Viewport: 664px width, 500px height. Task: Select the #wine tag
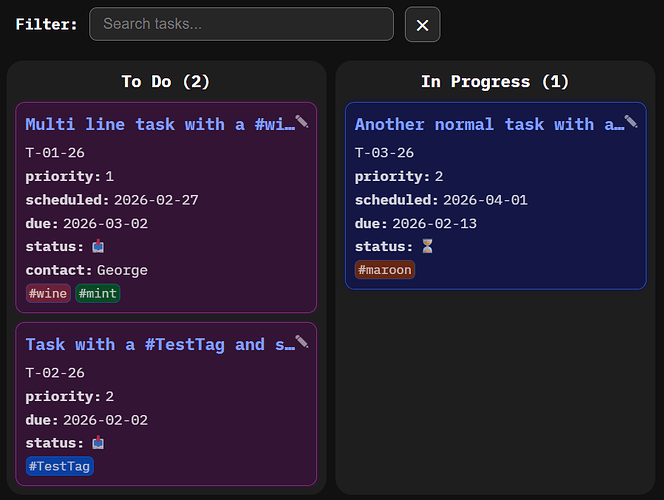point(48,293)
